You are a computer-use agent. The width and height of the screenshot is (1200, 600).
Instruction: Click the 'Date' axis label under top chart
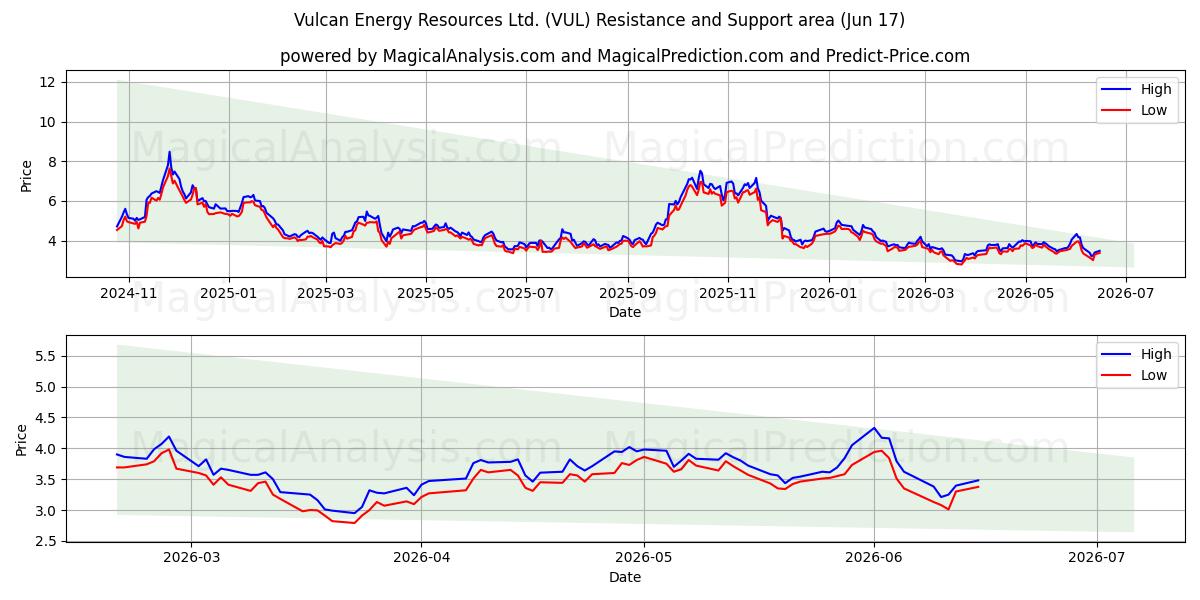pos(625,313)
